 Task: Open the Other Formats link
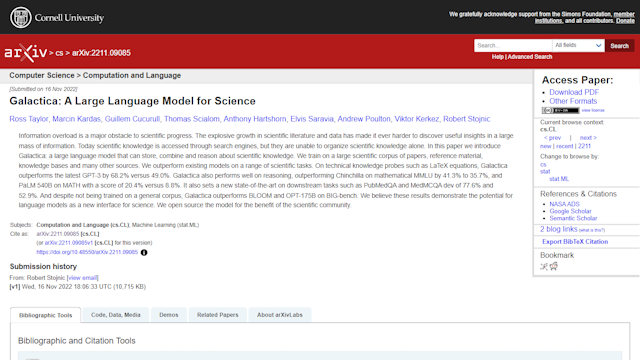(x=573, y=101)
